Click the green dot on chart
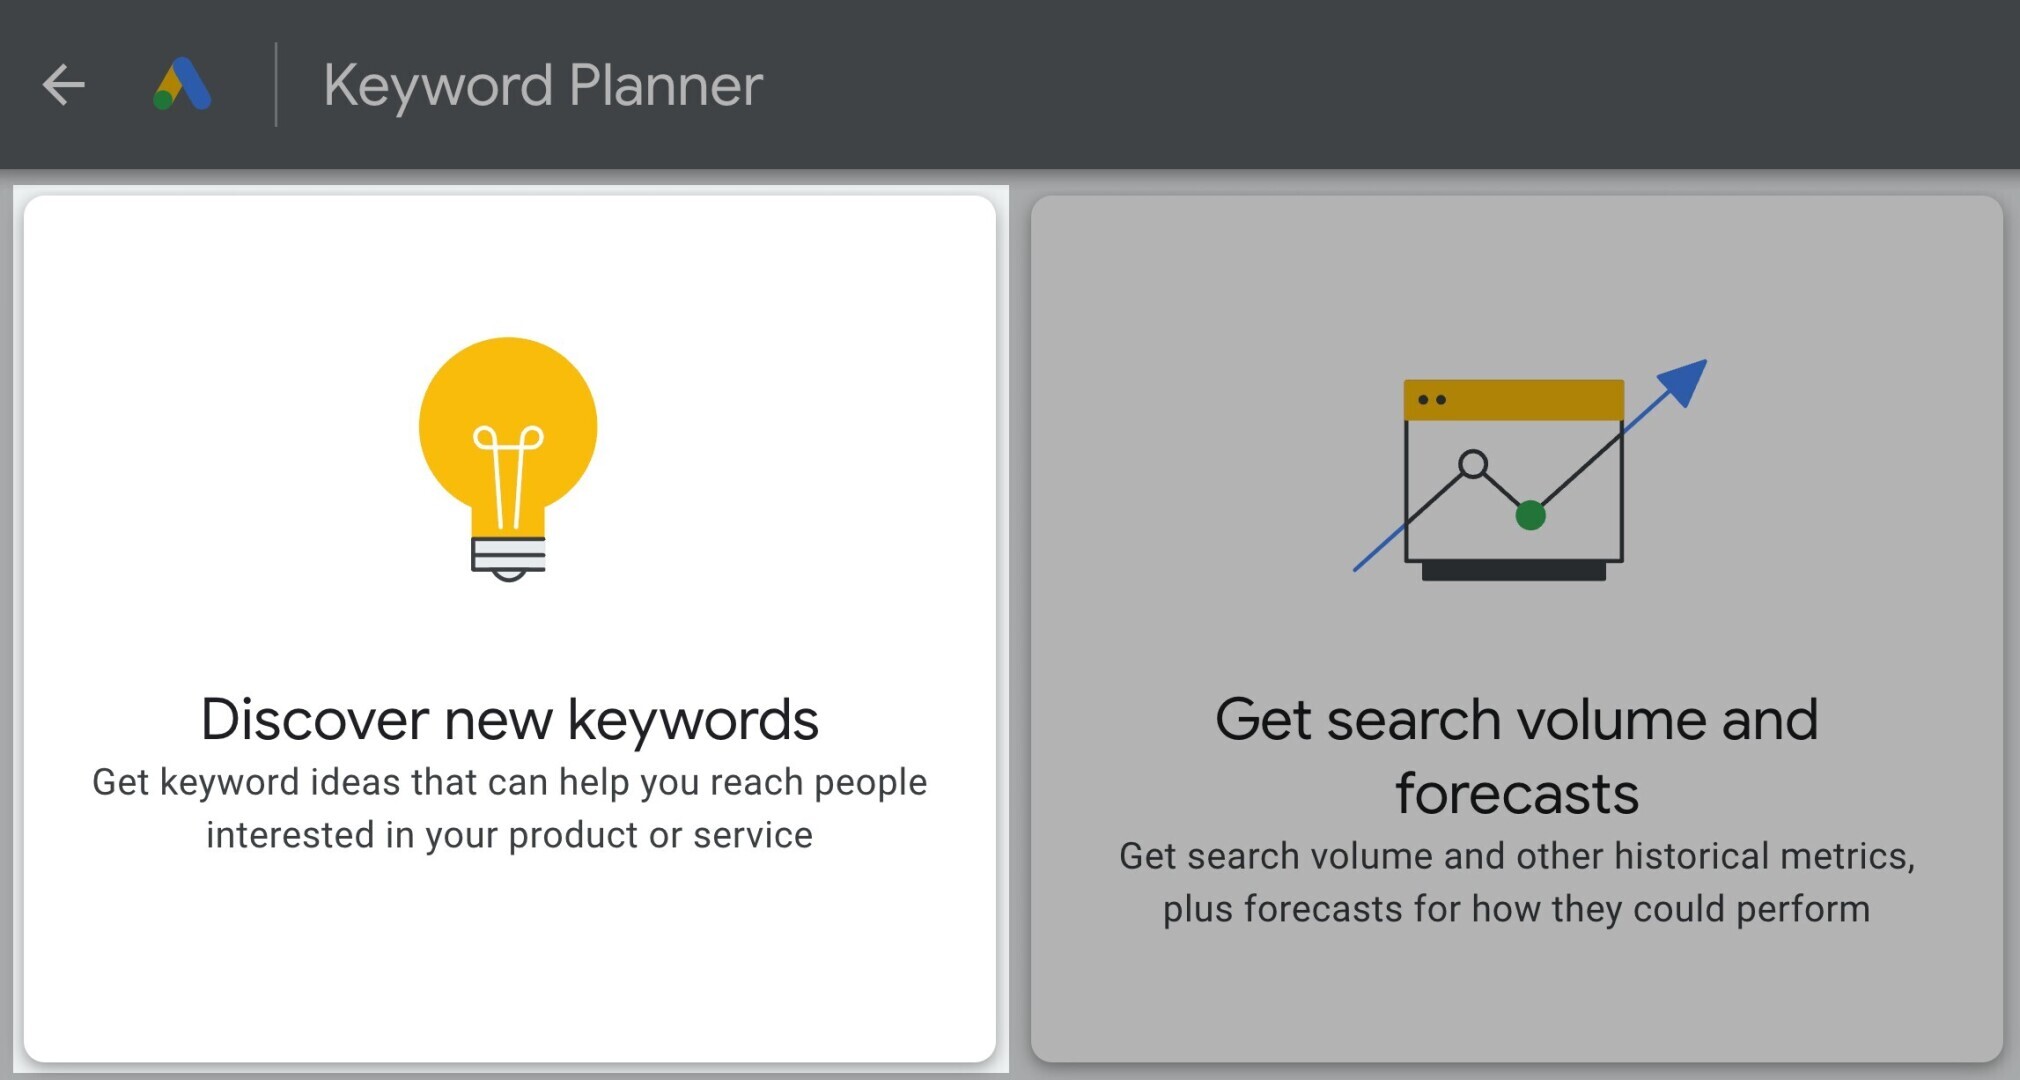The image size is (2020, 1080). click(x=1530, y=515)
